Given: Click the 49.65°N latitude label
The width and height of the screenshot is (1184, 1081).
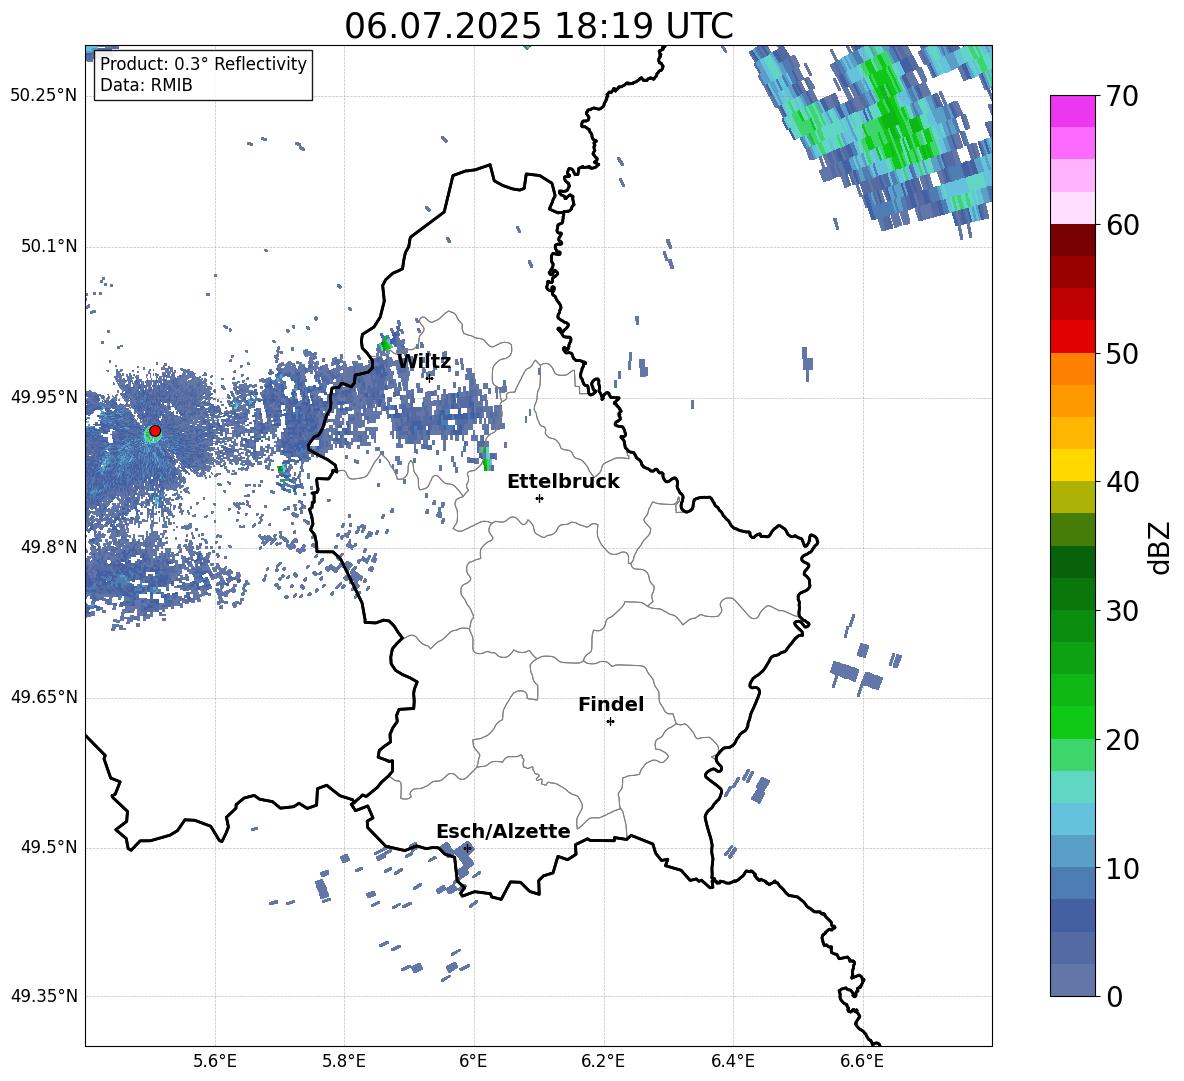Looking at the screenshot, I should coord(45,697).
